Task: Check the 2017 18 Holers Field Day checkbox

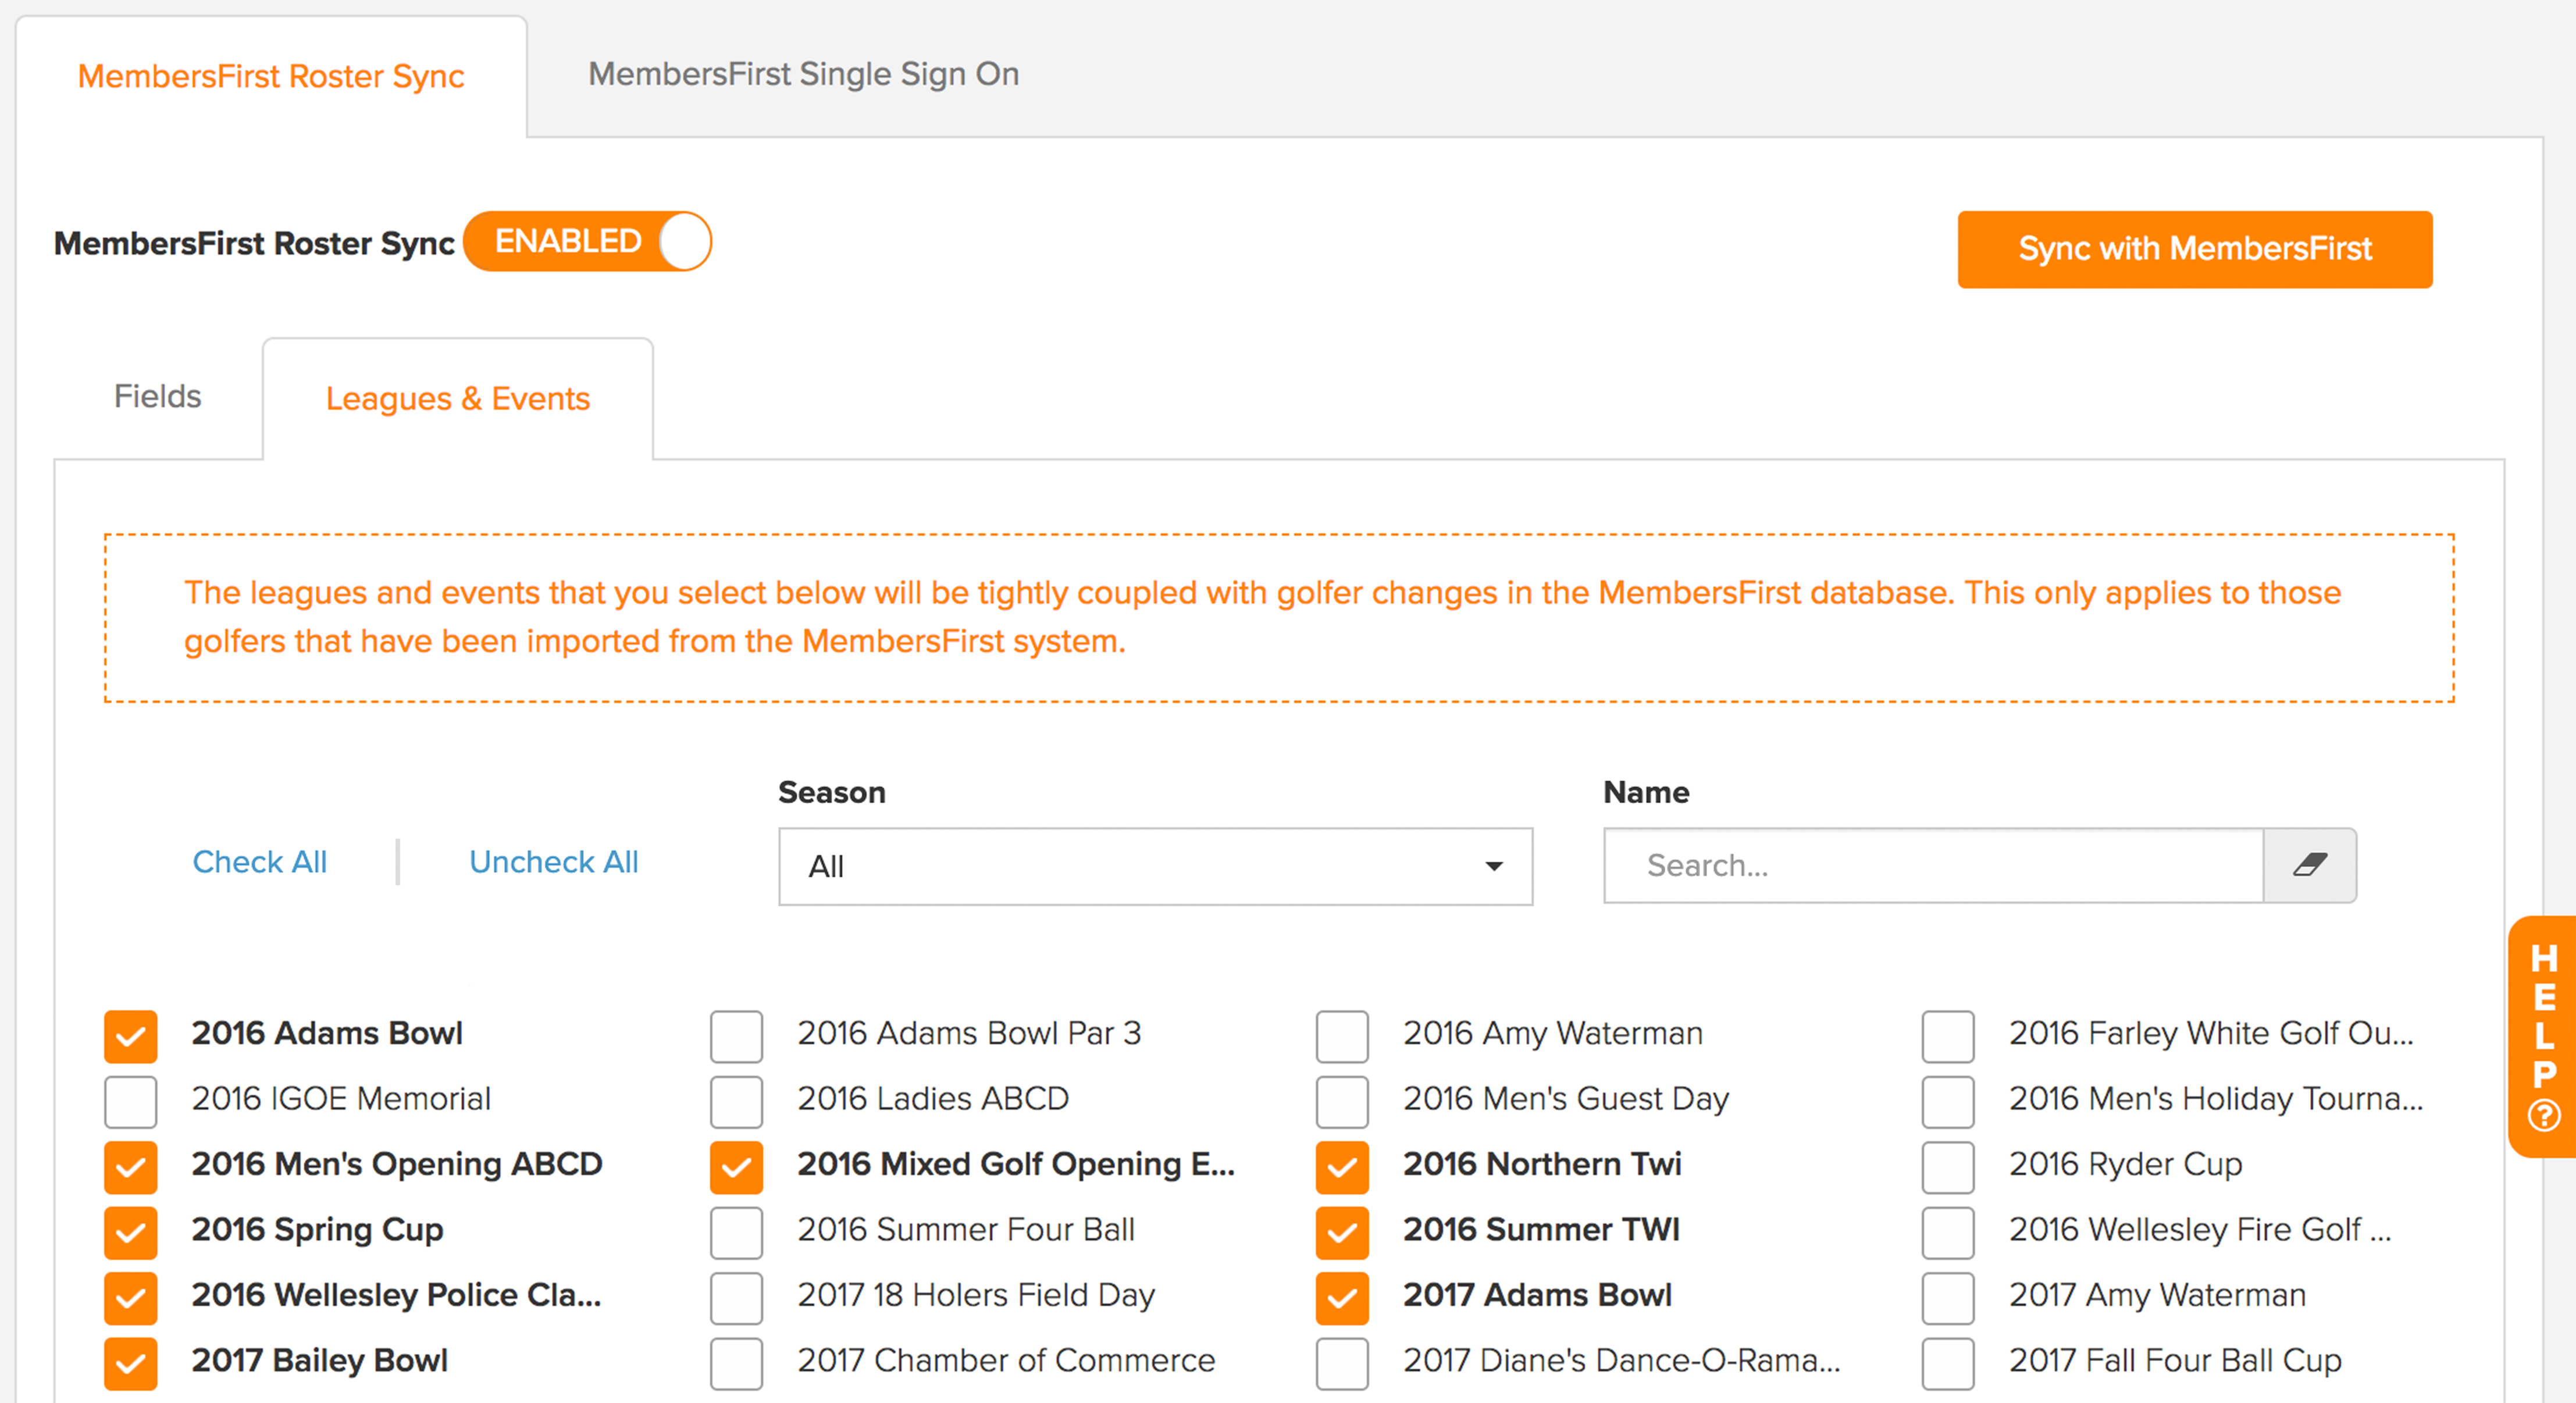Action: 737,1298
